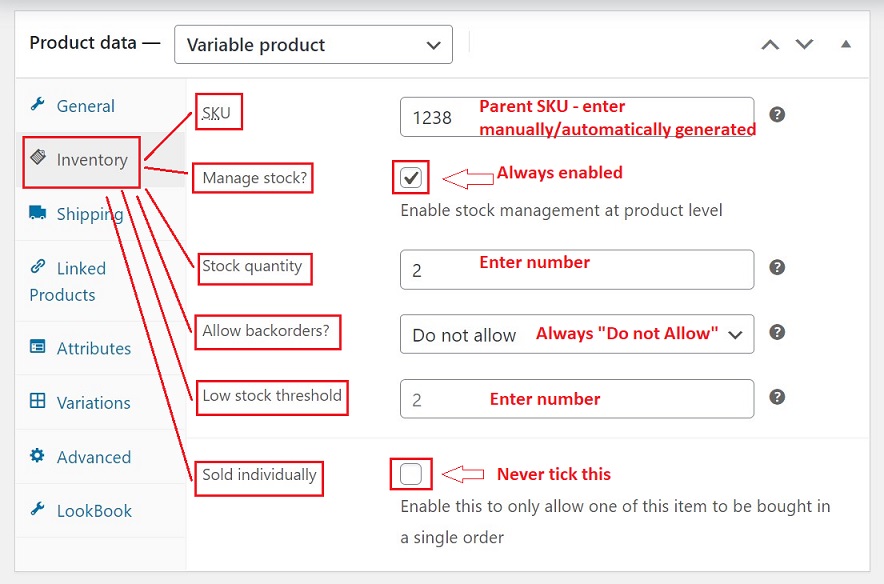The height and width of the screenshot is (584, 884).
Task: Tick the Sold individually checkbox
Action: point(411,474)
